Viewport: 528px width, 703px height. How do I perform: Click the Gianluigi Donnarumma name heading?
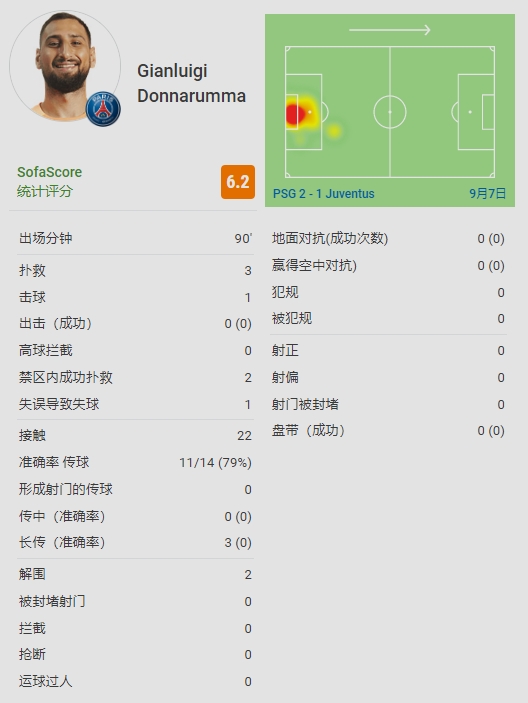click(x=191, y=83)
